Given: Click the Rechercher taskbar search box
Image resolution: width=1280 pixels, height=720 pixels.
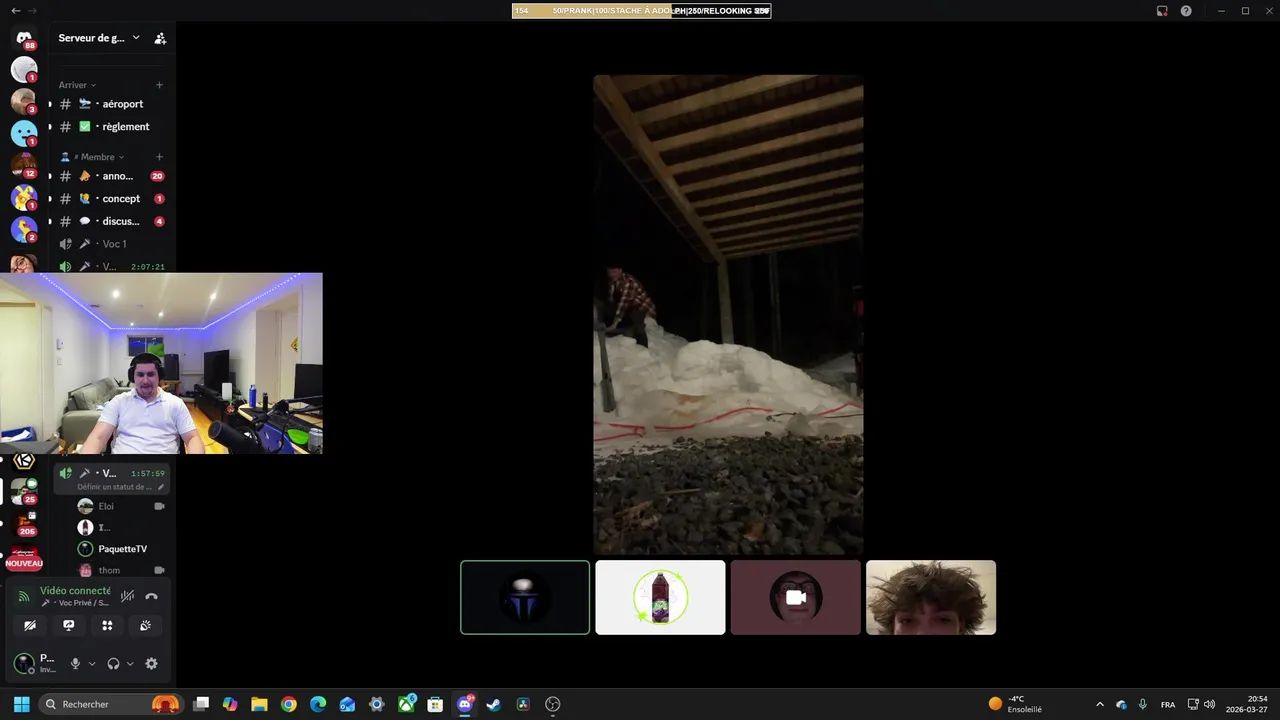Looking at the screenshot, I should click(111, 704).
